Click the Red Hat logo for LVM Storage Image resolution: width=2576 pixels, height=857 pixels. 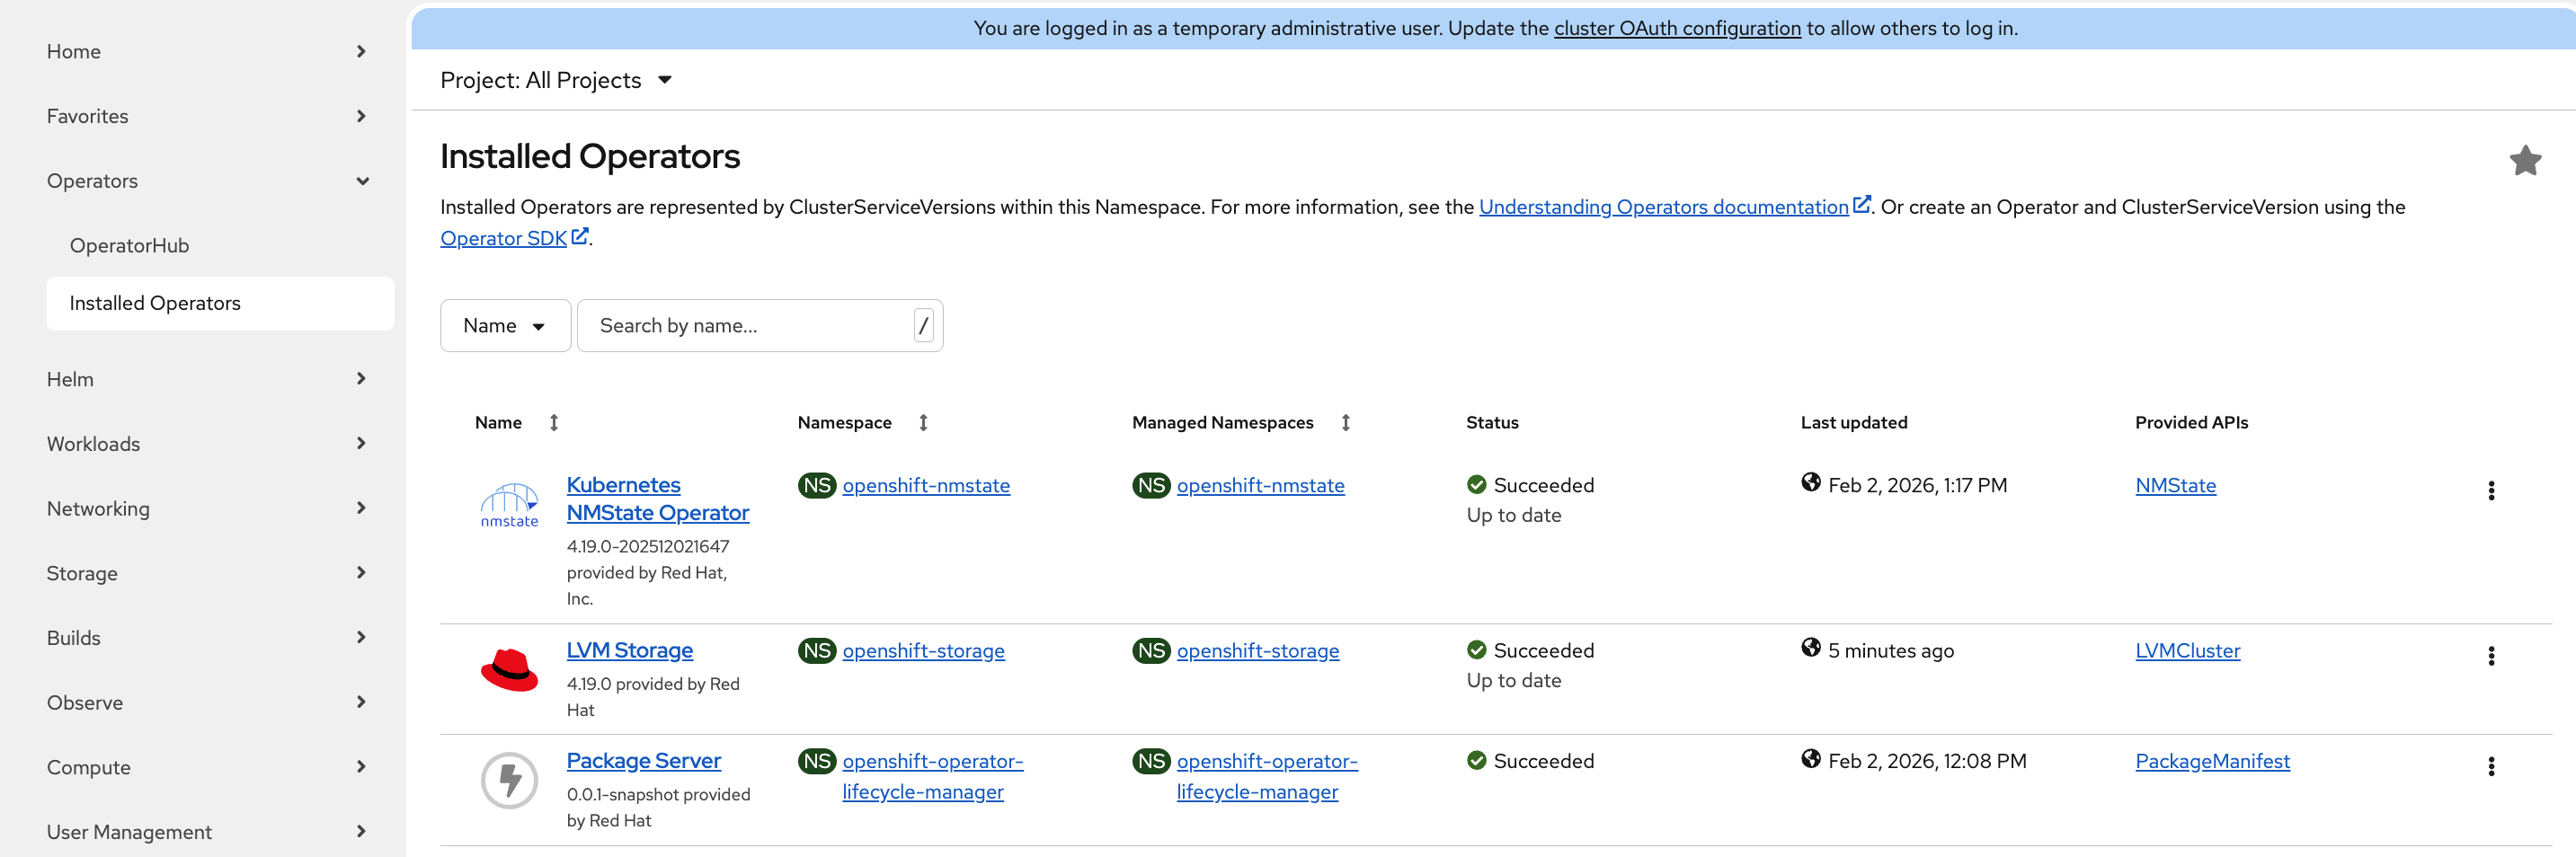(509, 670)
